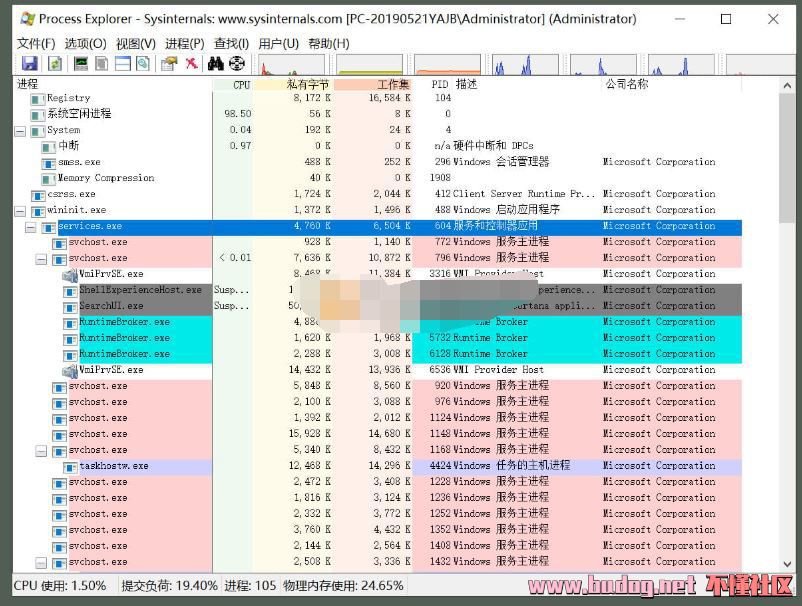Open the 用户(U) menu

tap(278, 44)
